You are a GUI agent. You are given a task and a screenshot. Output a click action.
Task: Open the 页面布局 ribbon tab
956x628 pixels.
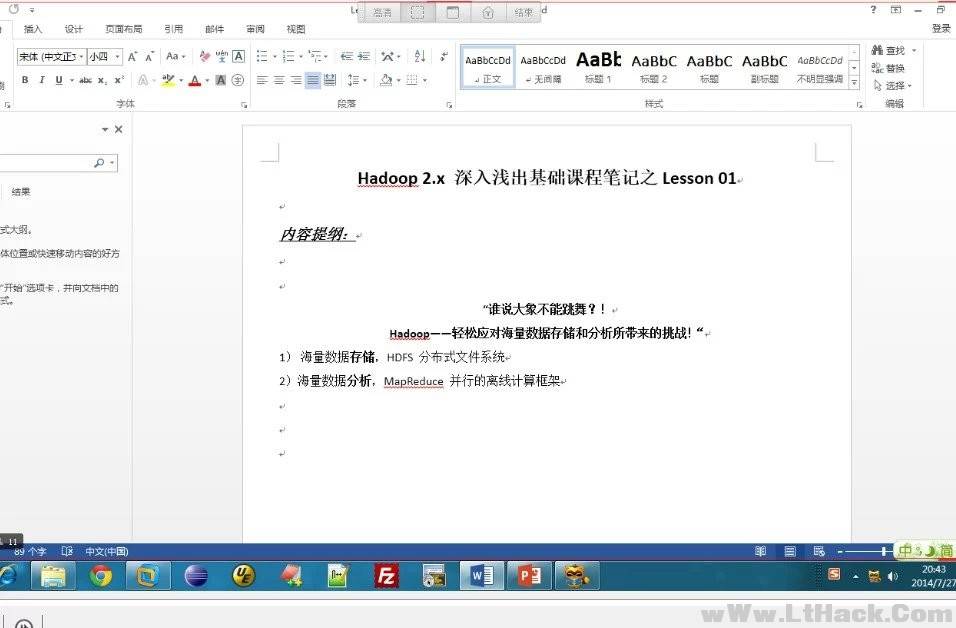click(x=123, y=29)
